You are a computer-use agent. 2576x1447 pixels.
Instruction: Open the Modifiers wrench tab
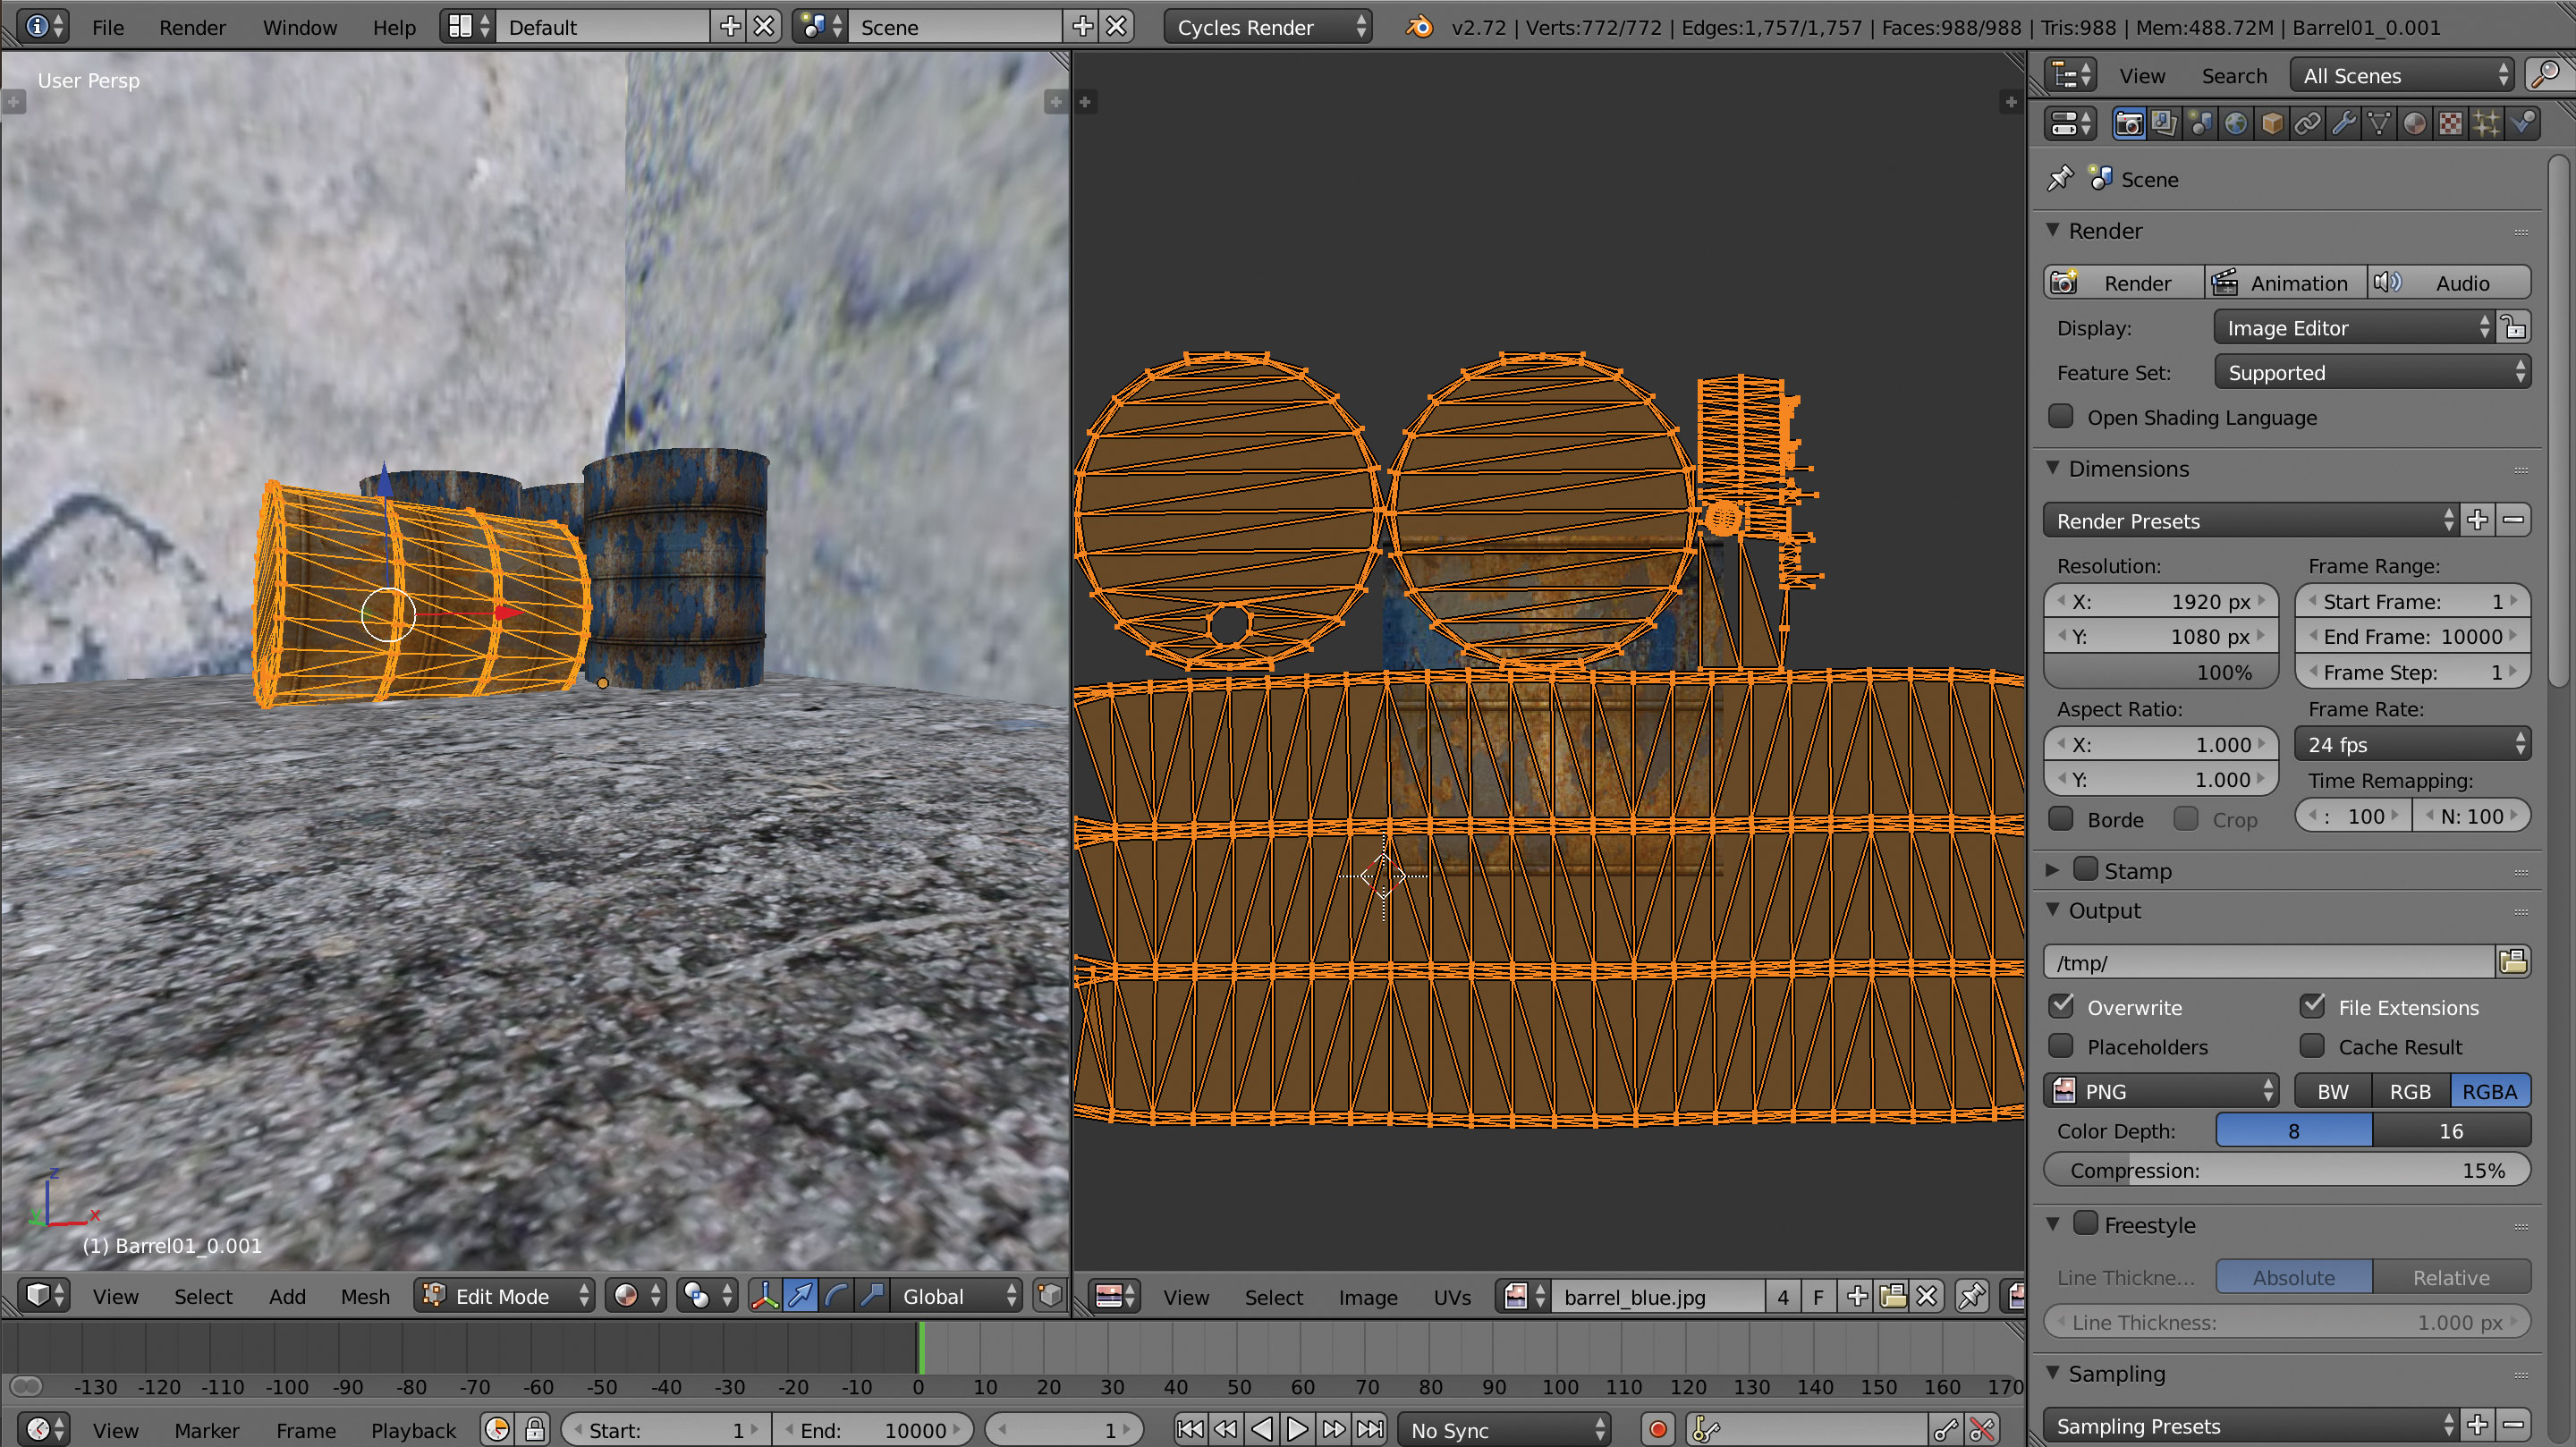pos(2343,124)
